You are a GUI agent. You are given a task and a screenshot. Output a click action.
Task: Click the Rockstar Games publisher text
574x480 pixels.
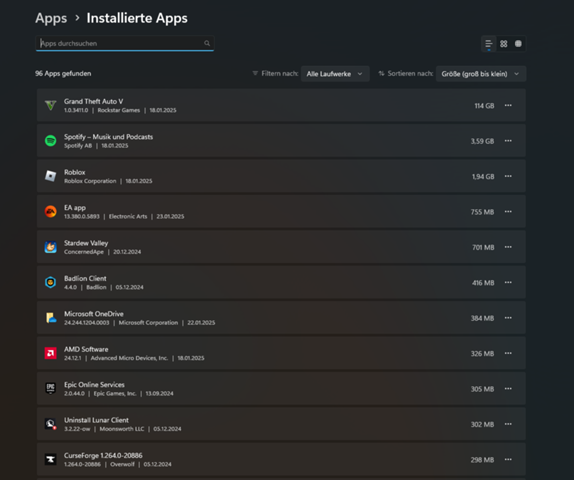click(x=119, y=110)
